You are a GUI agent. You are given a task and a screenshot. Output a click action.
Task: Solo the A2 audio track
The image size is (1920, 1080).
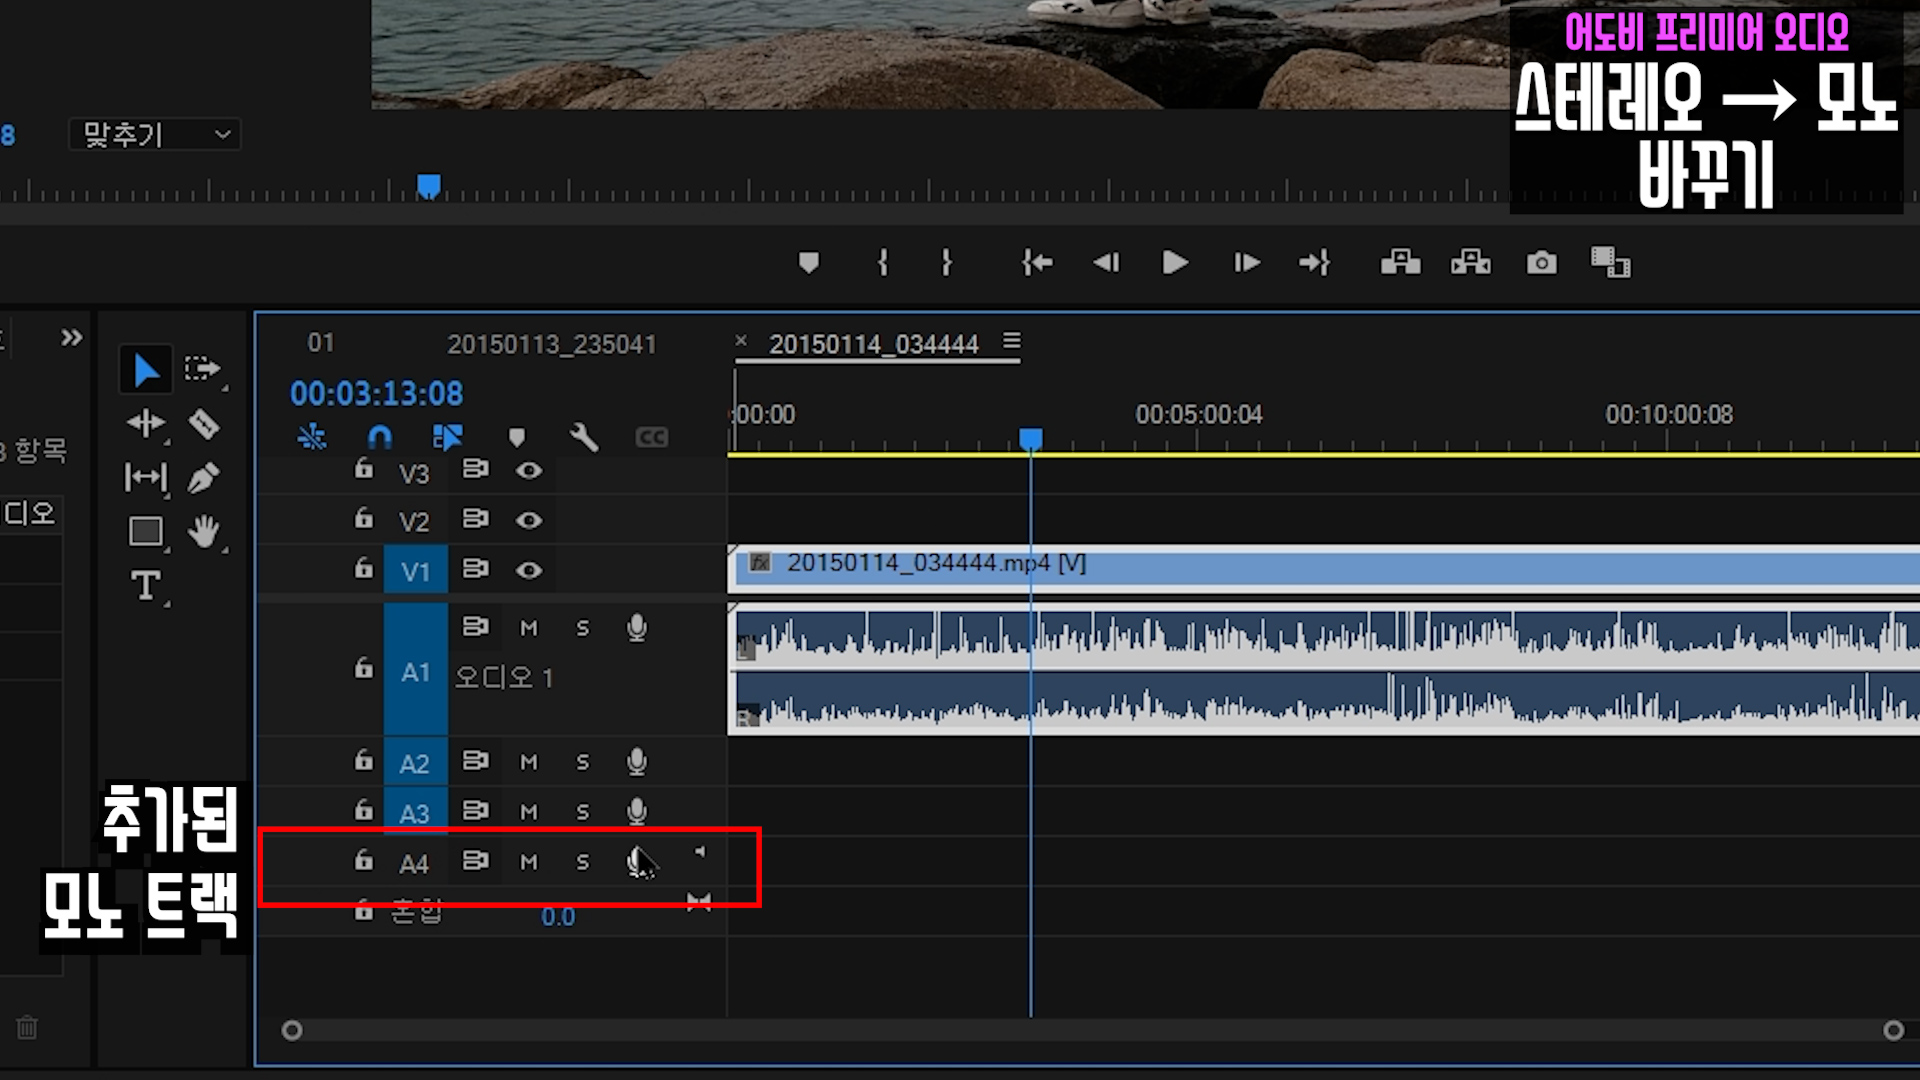(x=583, y=763)
